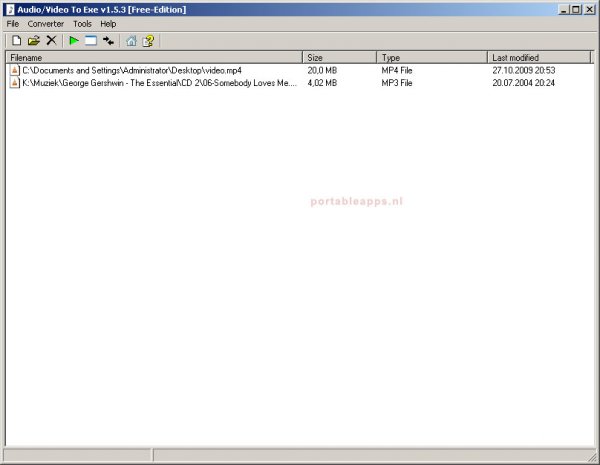Image resolution: width=600 pixels, height=465 pixels.
Task: Click the file icon beside Somebody Loves Me
Action: click(x=15, y=83)
